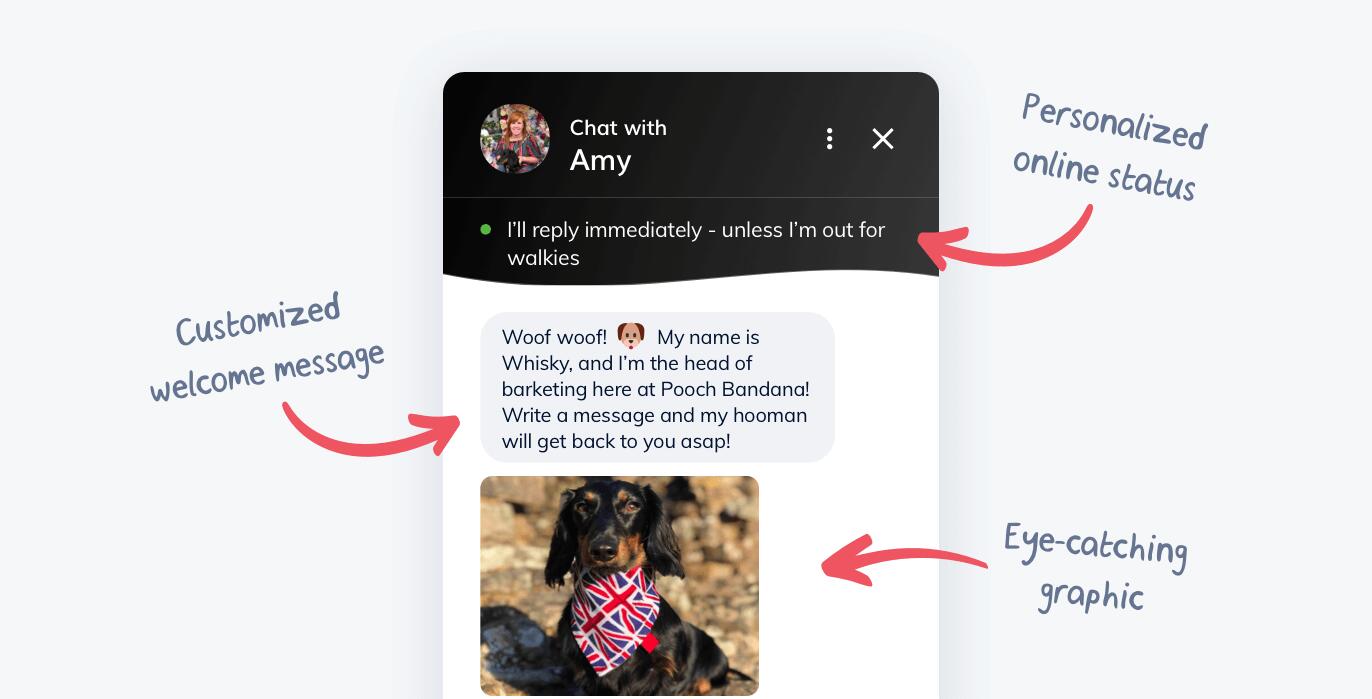Open the three-dot options menu
The width and height of the screenshot is (1372, 699).
(x=829, y=139)
